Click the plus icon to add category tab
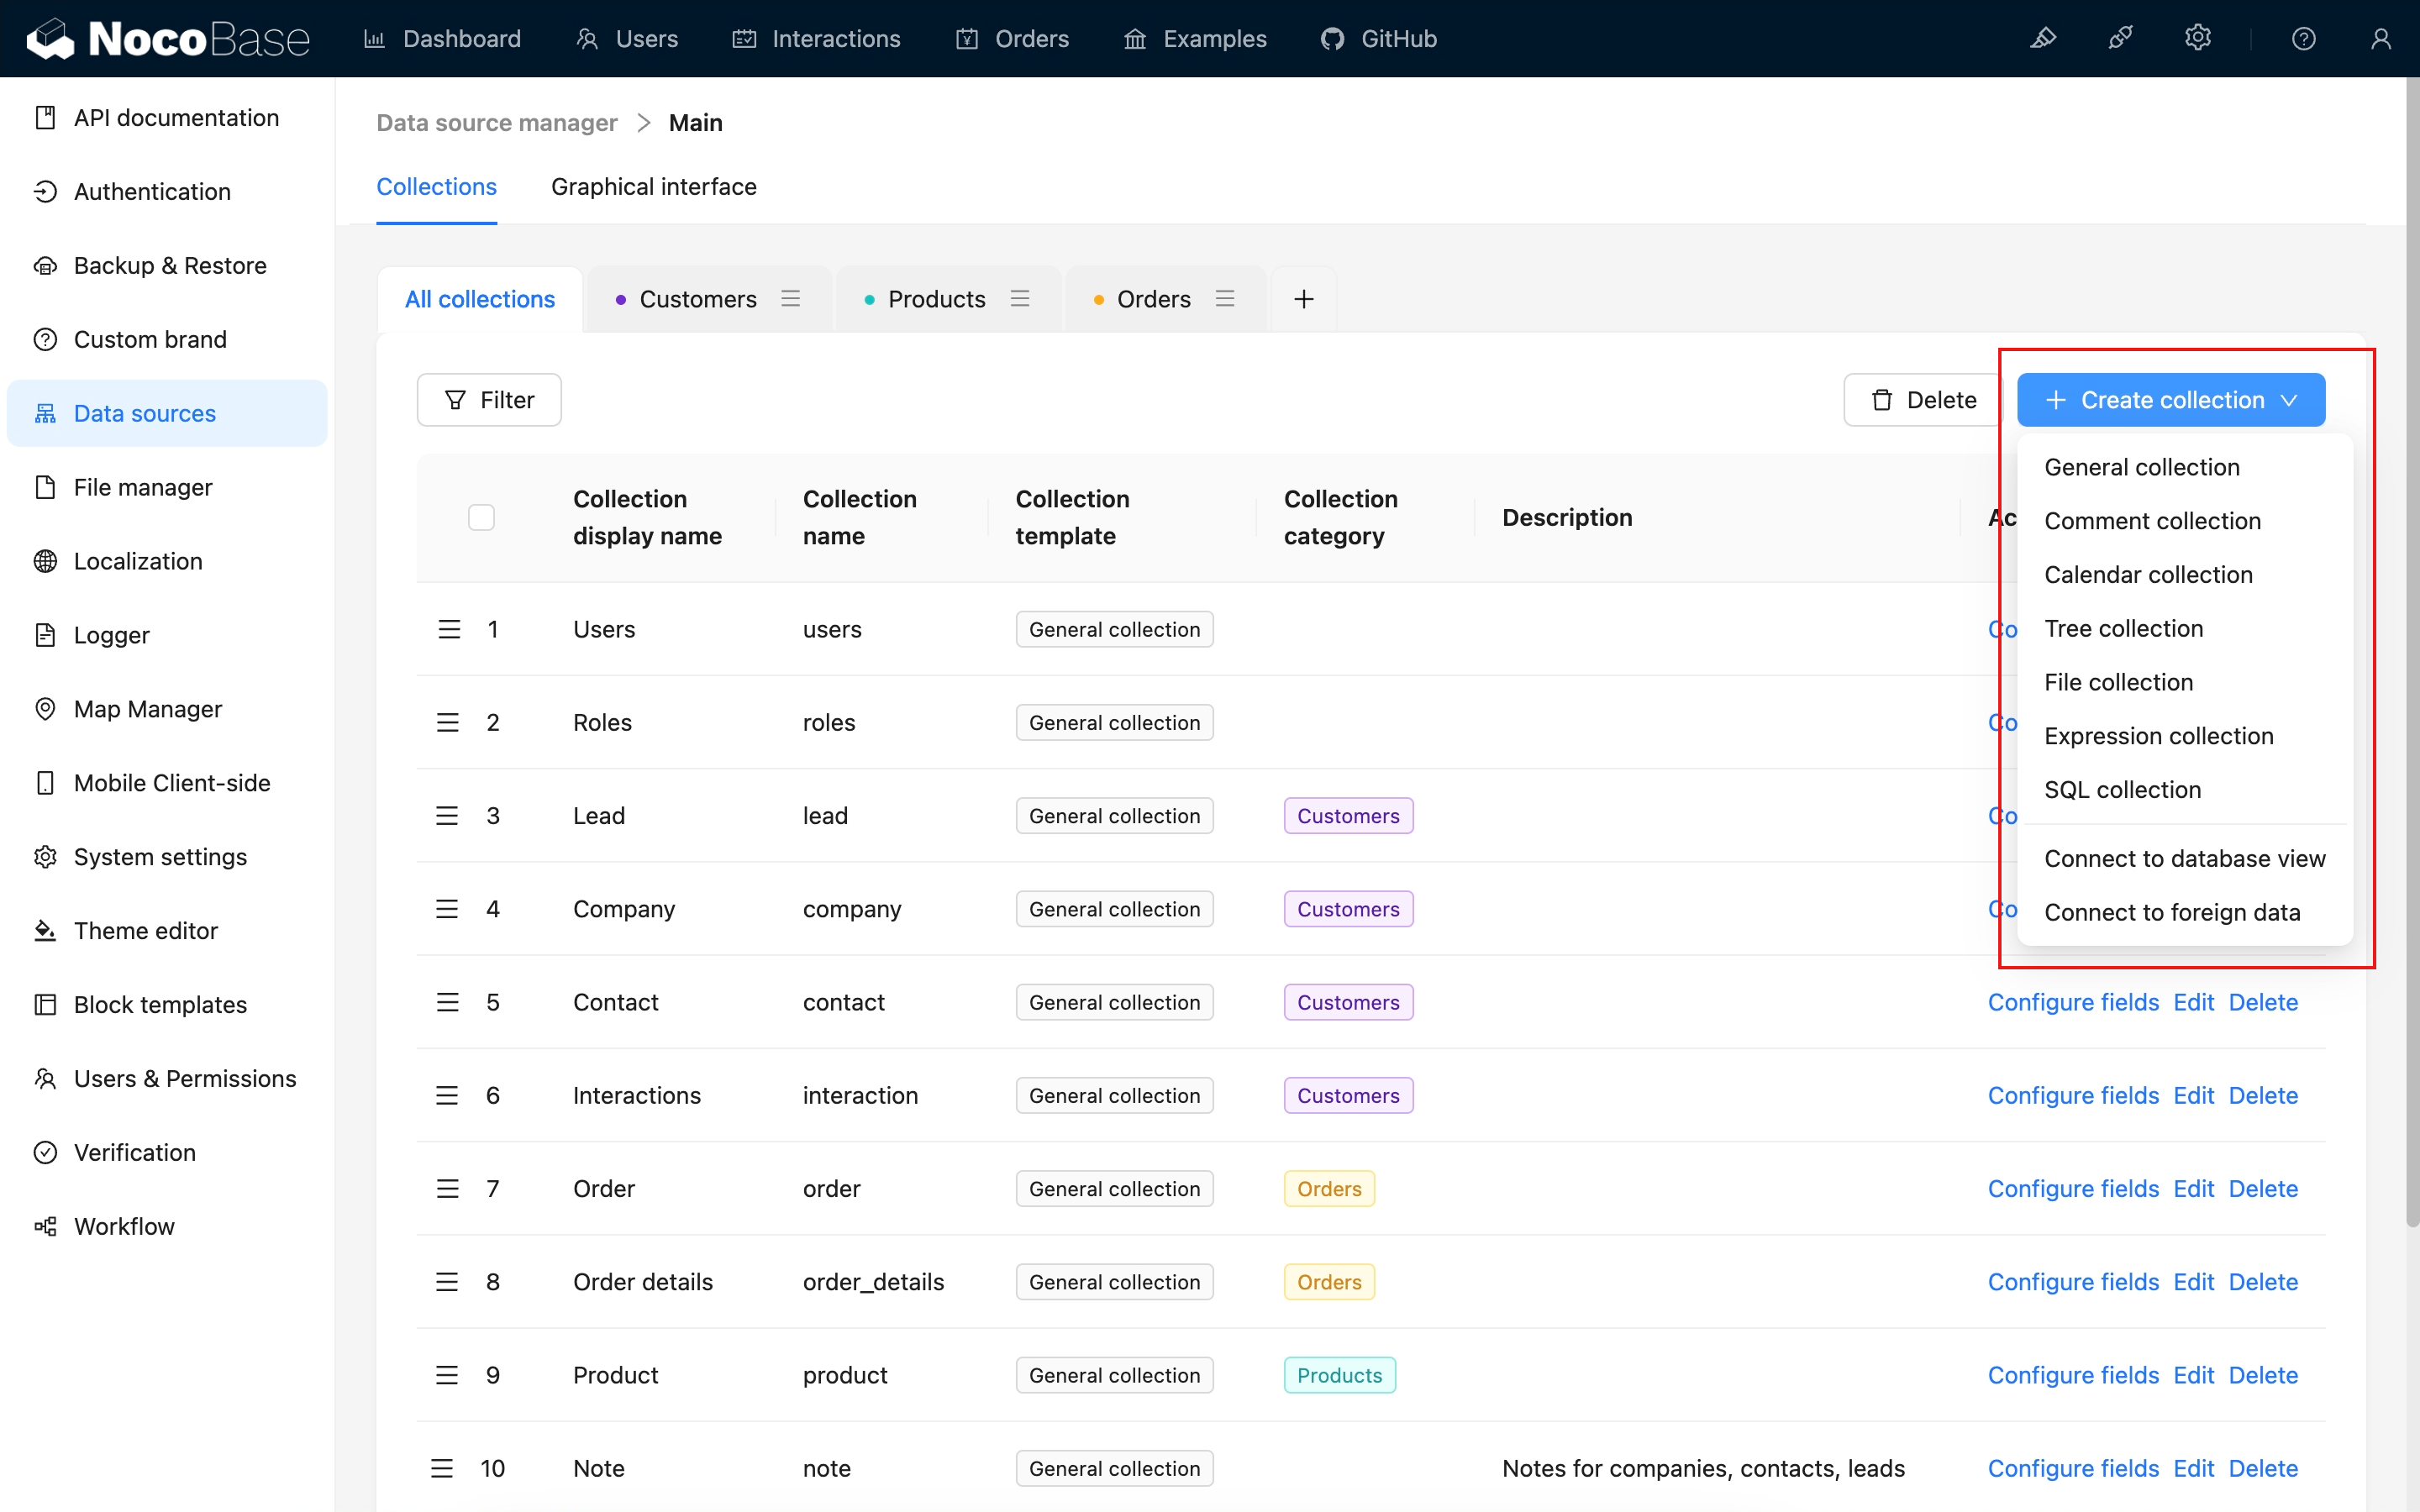Image resolution: width=2420 pixels, height=1512 pixels. 1303,299
